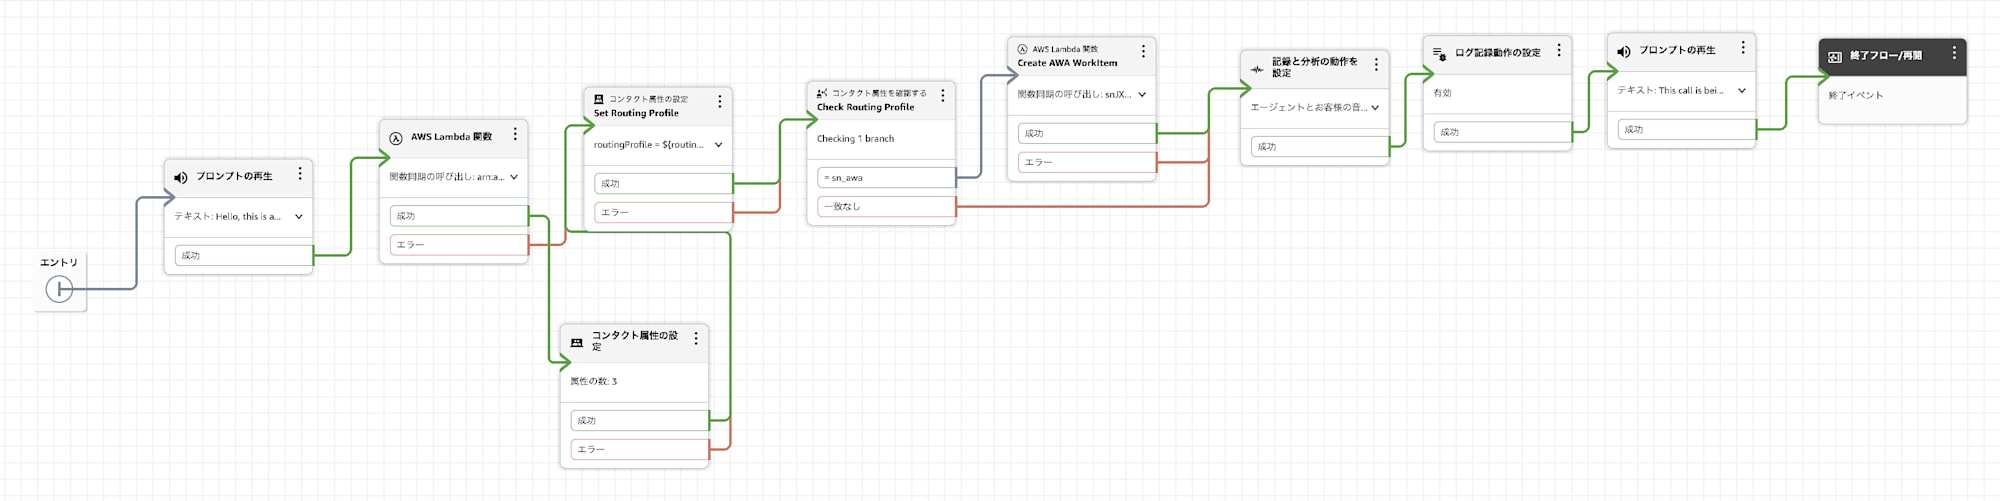Click the 有効 text in ログ記録動作の設定
The width and height of the screenshot is (2000, 501).
(1442, 93)
